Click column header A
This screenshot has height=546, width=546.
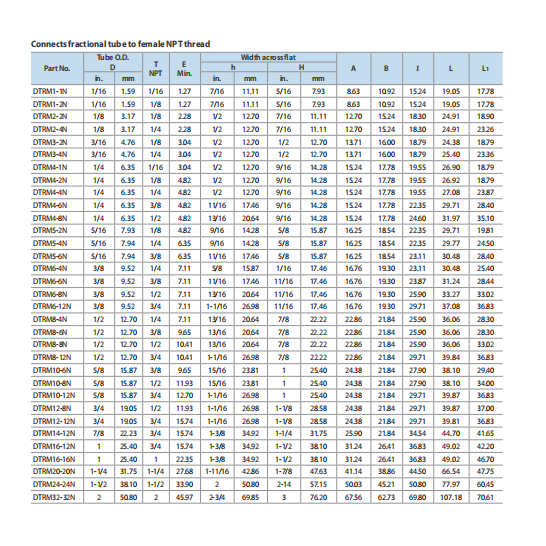(x=353, y=68)
